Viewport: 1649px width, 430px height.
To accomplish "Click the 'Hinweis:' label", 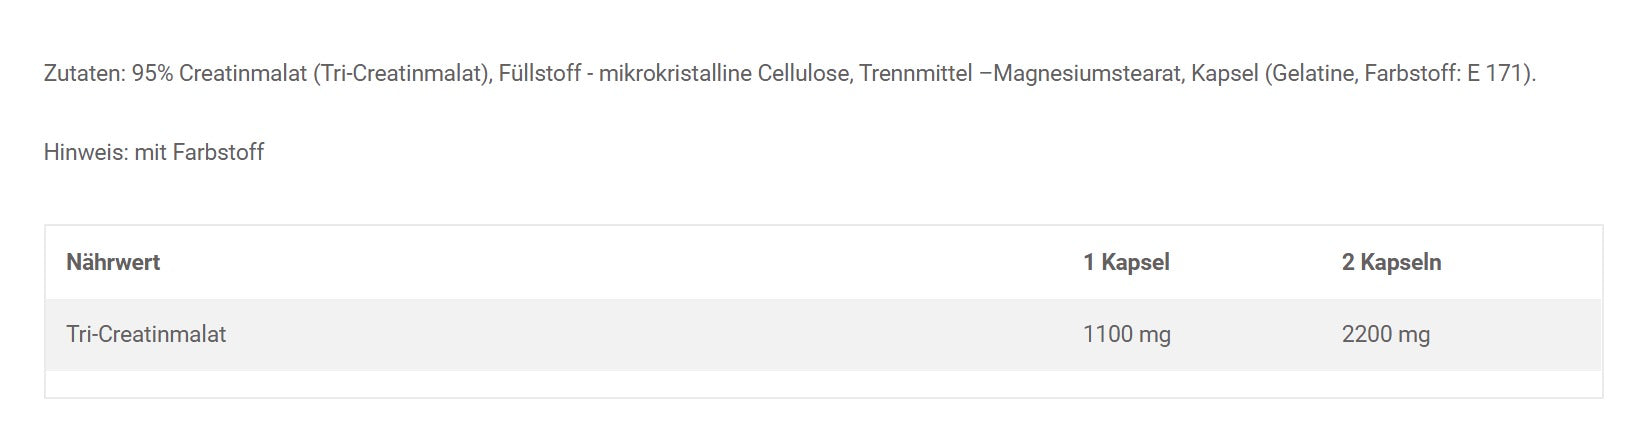I will point(85,153).
